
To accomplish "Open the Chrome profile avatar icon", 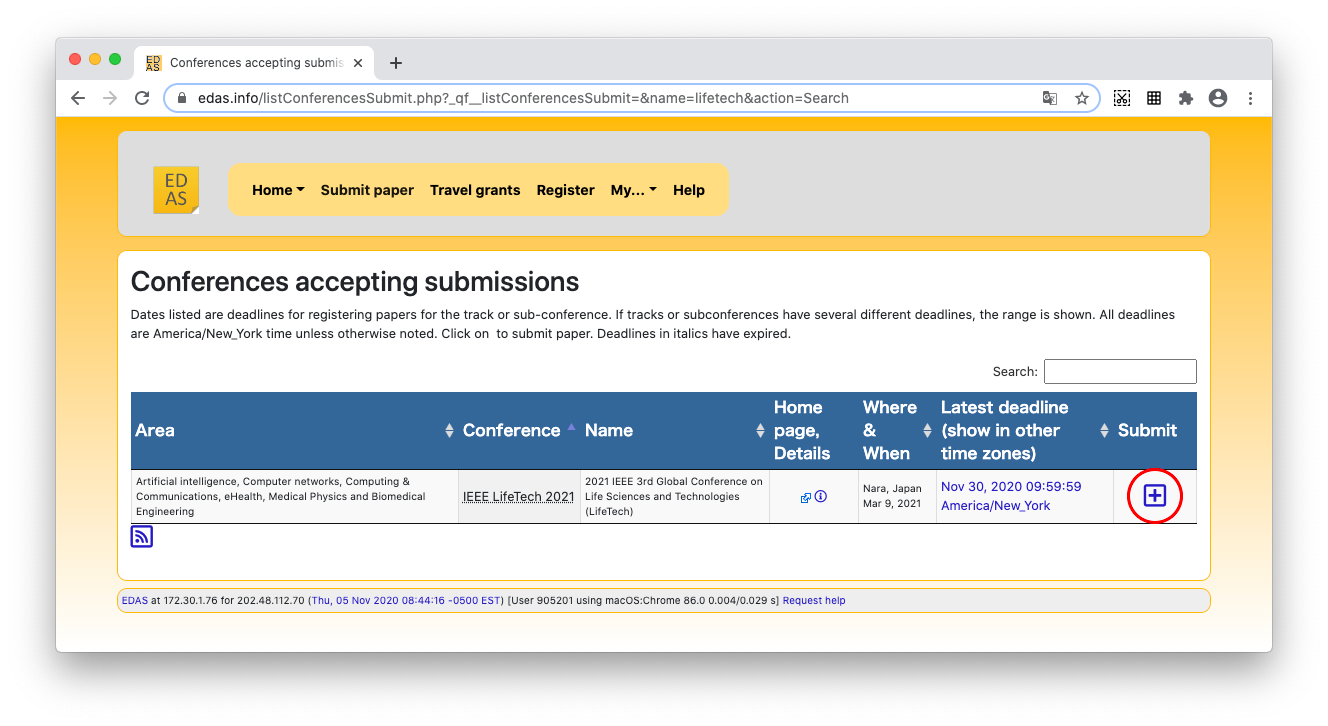I will point(1218,98).
